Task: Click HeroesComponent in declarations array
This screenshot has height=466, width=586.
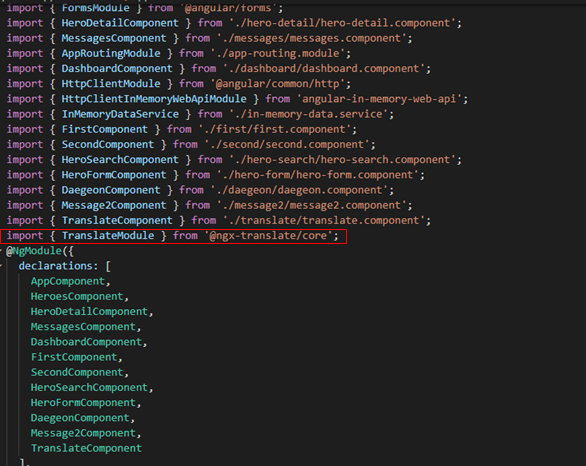Action: click(x=77, y=296)
